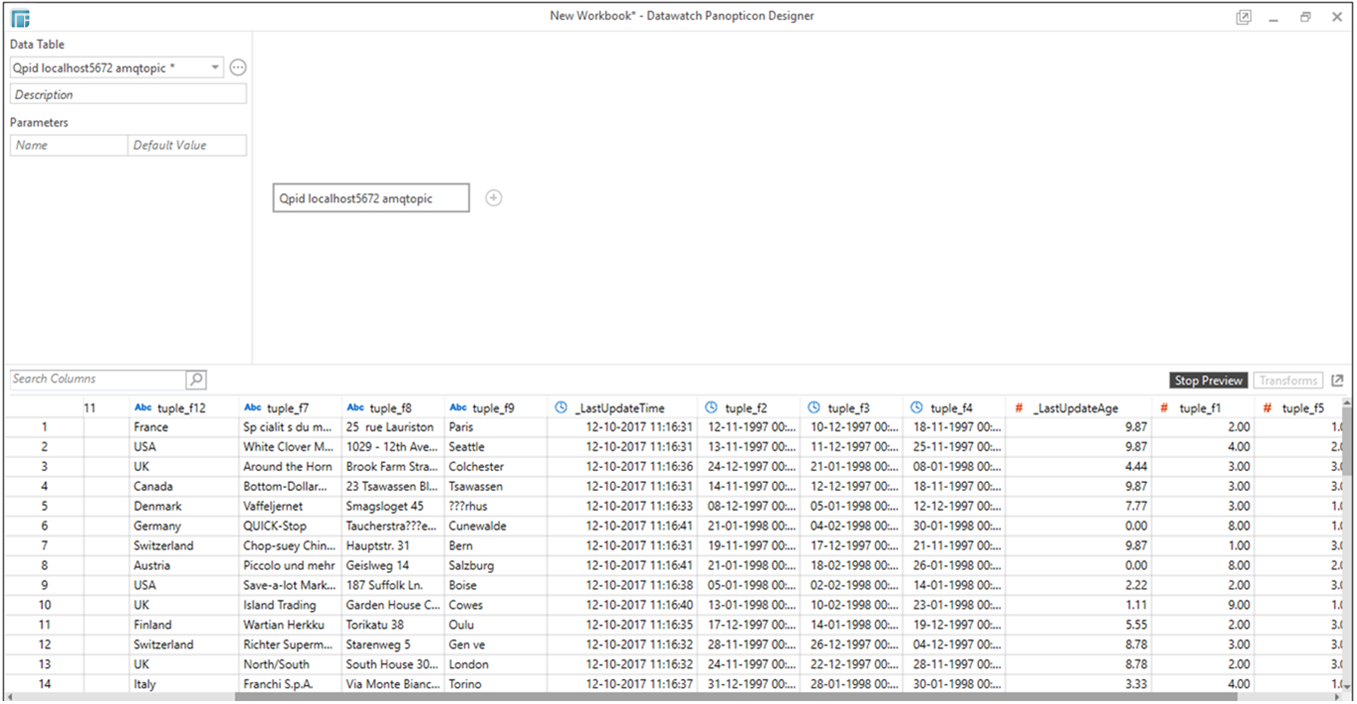Pop out the data preview panel
1357x704 pixels.
[1338, 381]
